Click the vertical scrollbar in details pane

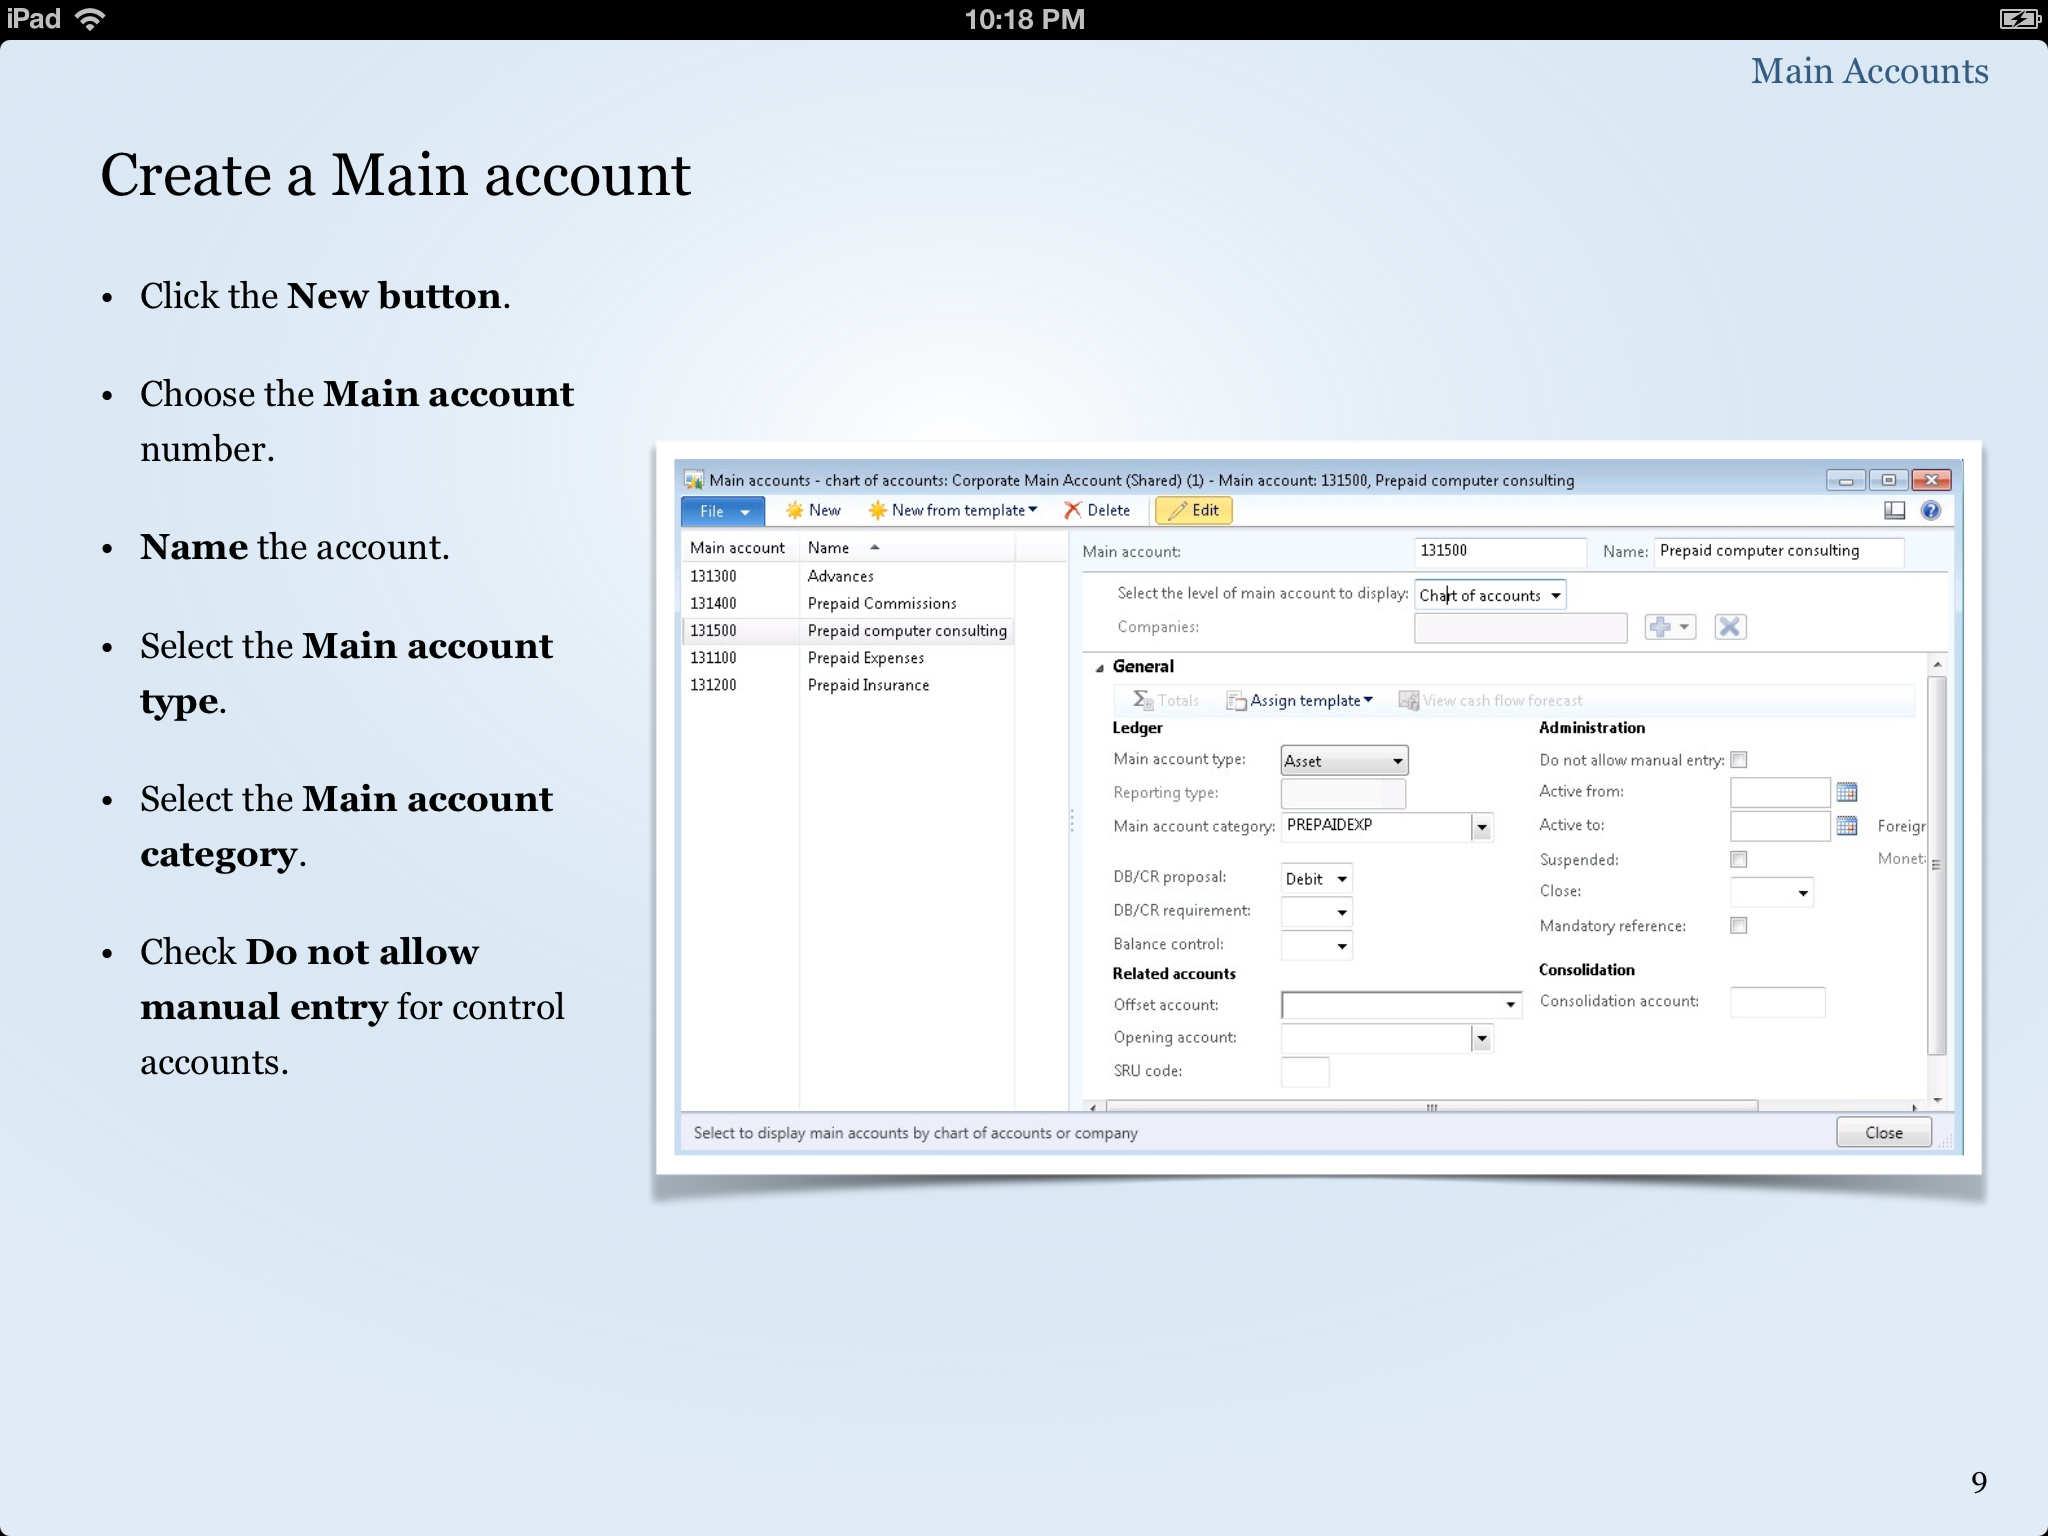point(1937,864)
